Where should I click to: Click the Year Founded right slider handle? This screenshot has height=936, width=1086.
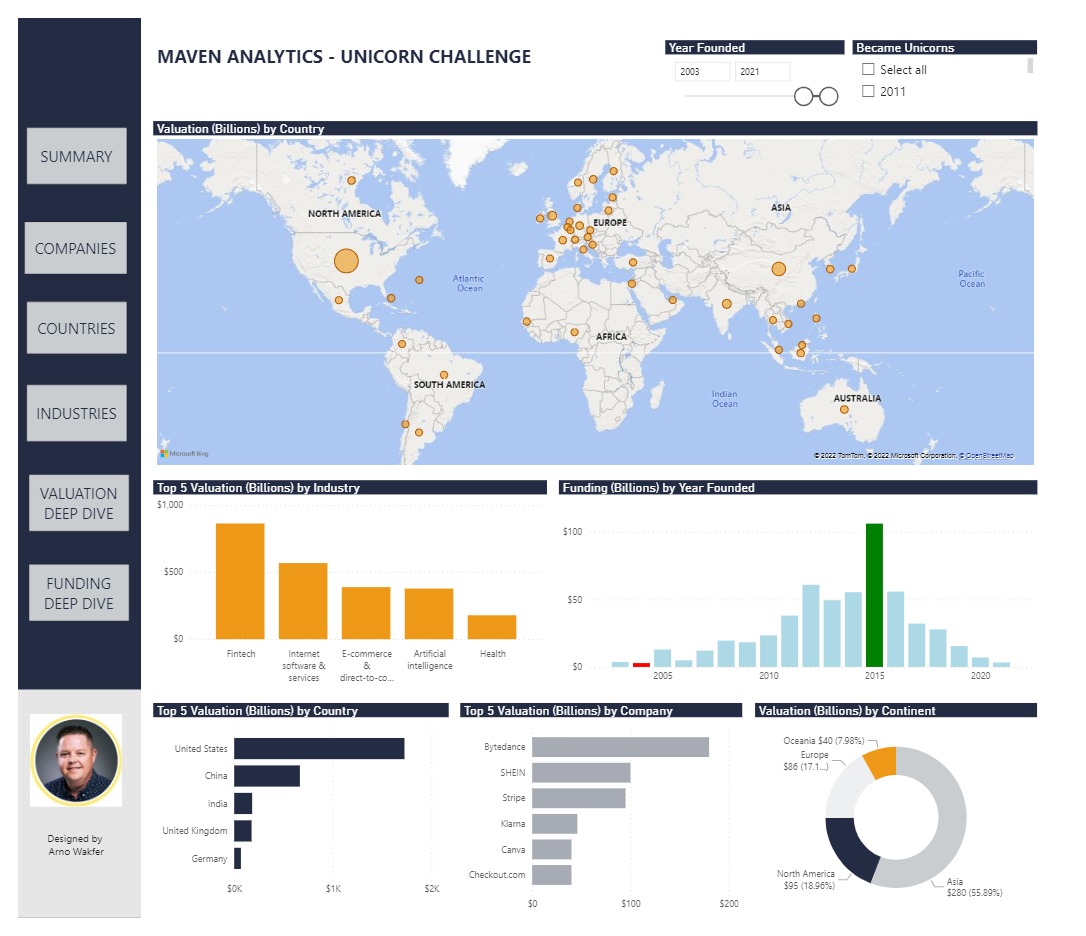pyautogui.click(x=828, y=96)
